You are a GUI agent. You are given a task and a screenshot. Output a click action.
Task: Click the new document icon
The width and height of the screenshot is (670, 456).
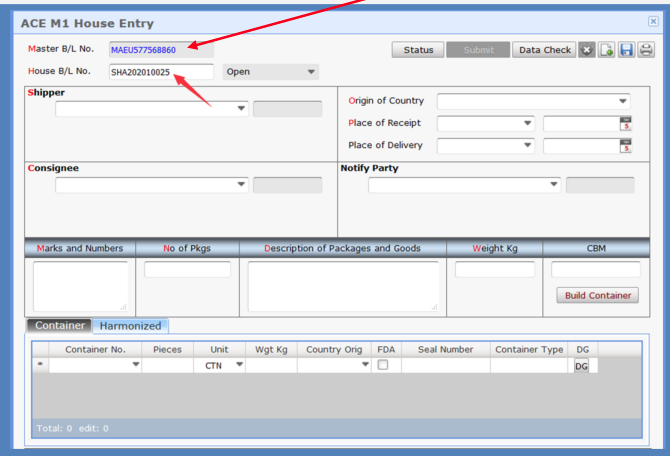(x=607, y=50)
